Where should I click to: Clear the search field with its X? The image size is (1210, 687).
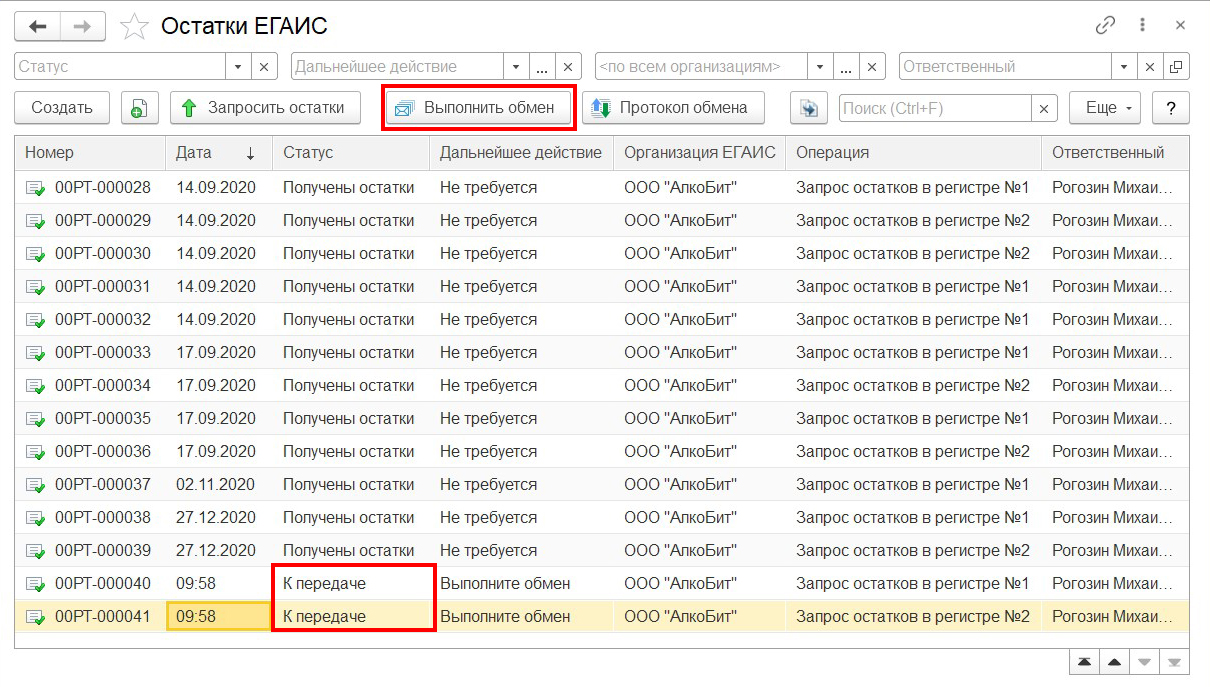click(x=1044, y=108)
